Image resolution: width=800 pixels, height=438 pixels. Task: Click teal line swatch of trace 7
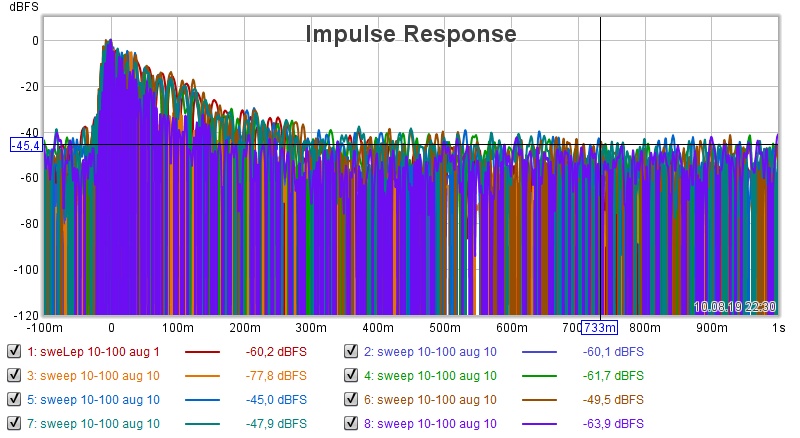coord(203,424)
